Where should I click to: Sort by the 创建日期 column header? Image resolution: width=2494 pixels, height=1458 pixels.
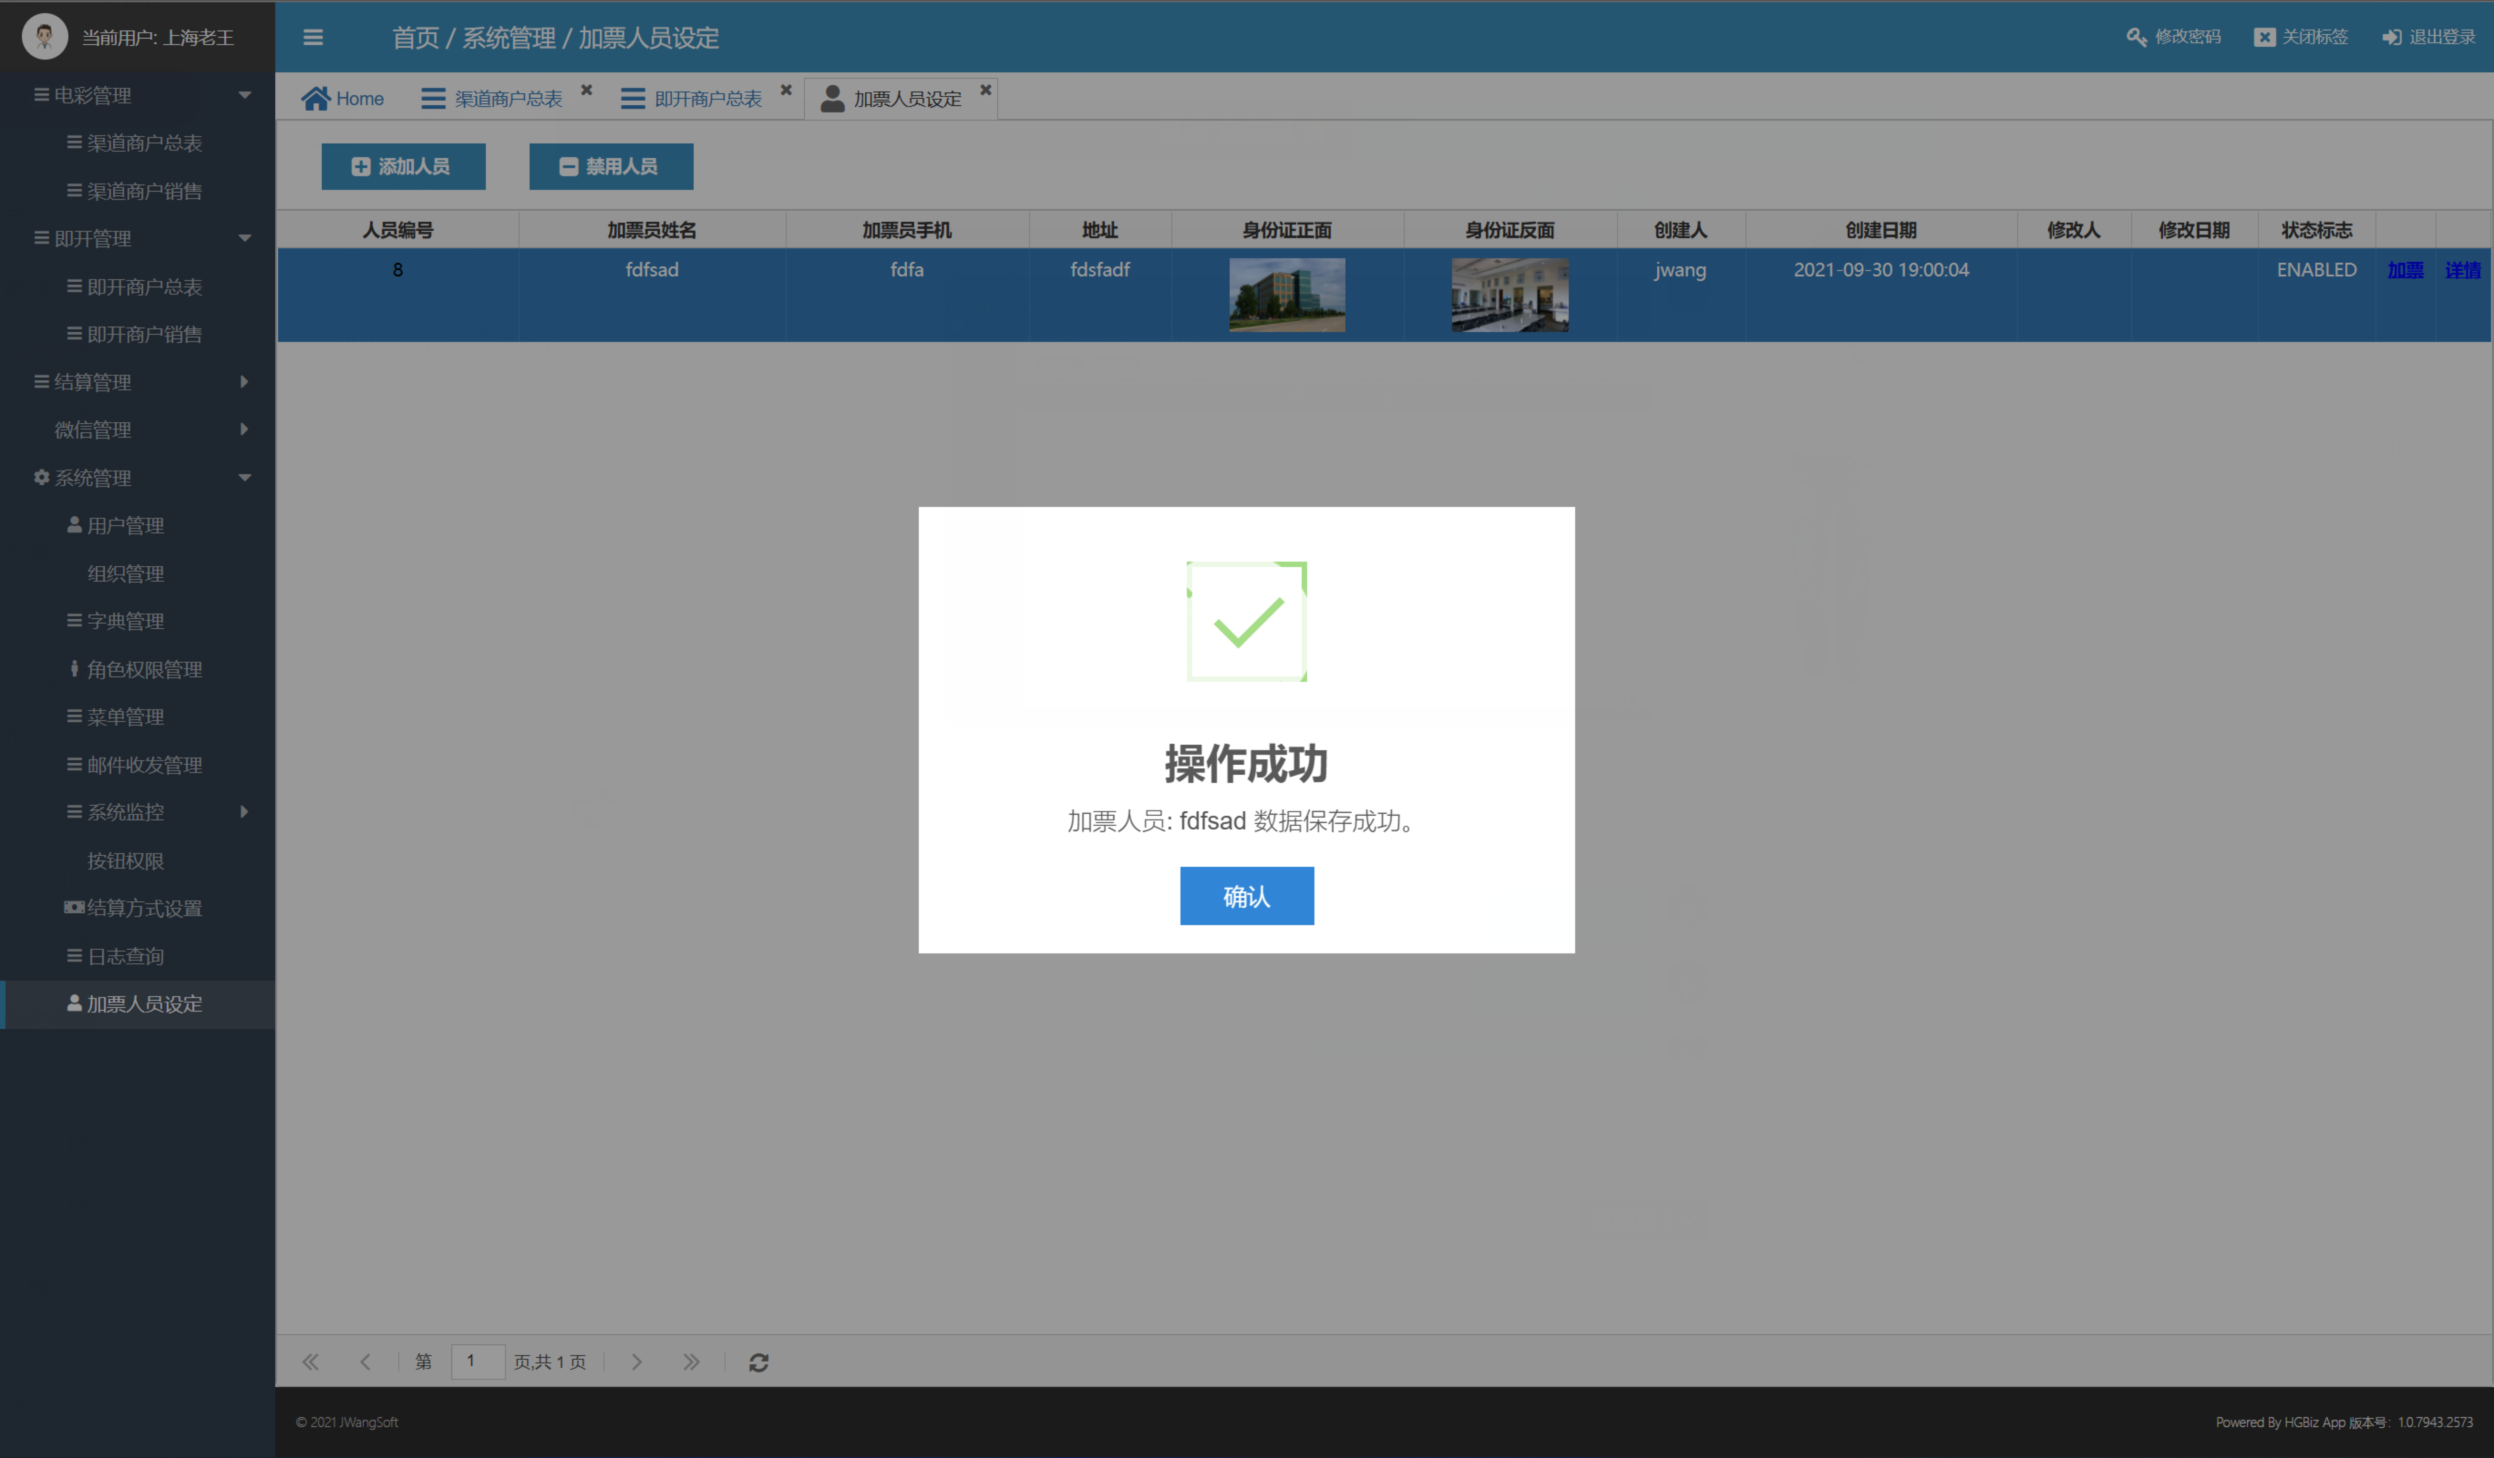1881,230
